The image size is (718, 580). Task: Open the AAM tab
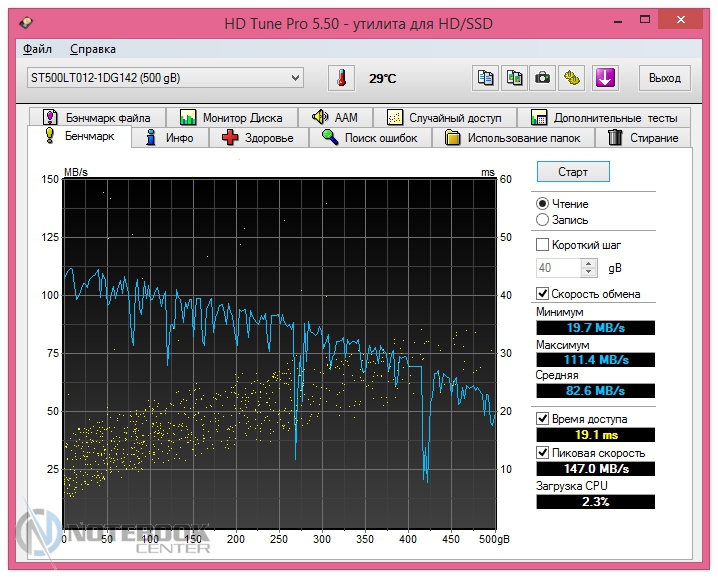[335, 118]
